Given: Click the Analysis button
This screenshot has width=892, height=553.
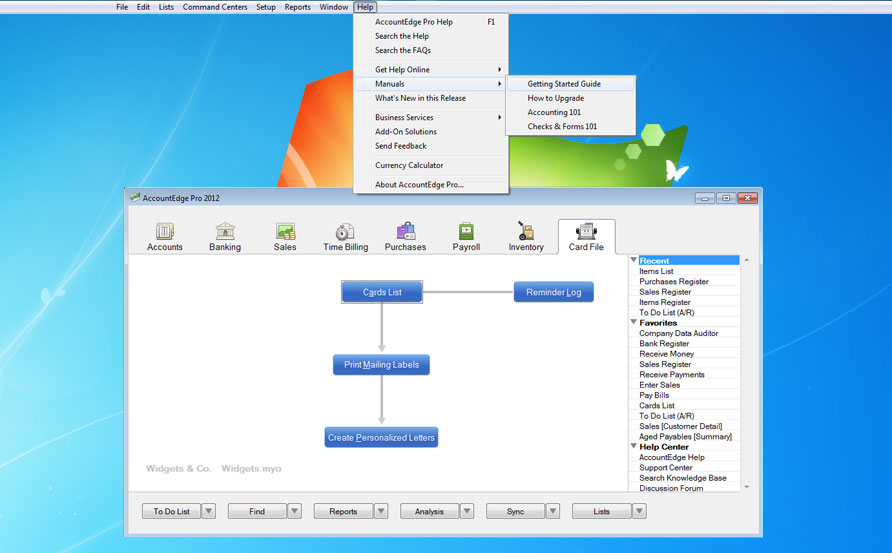Looking at the screenshot, I should click(429, 511).
